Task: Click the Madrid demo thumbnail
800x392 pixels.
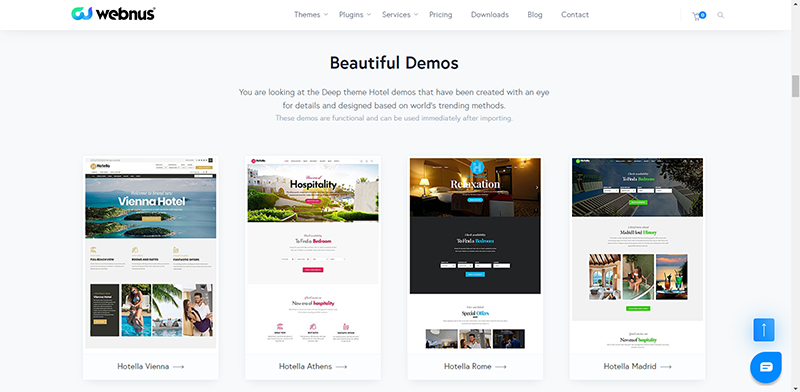Action: tap(637, 253)
